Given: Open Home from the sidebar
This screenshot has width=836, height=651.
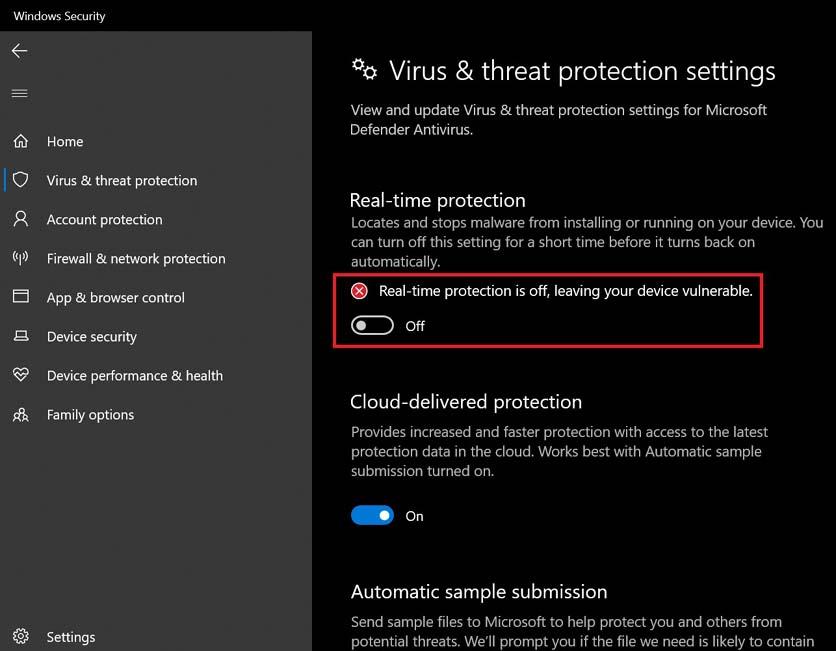Looking at the screenshot, I should (x=65, y=142).
